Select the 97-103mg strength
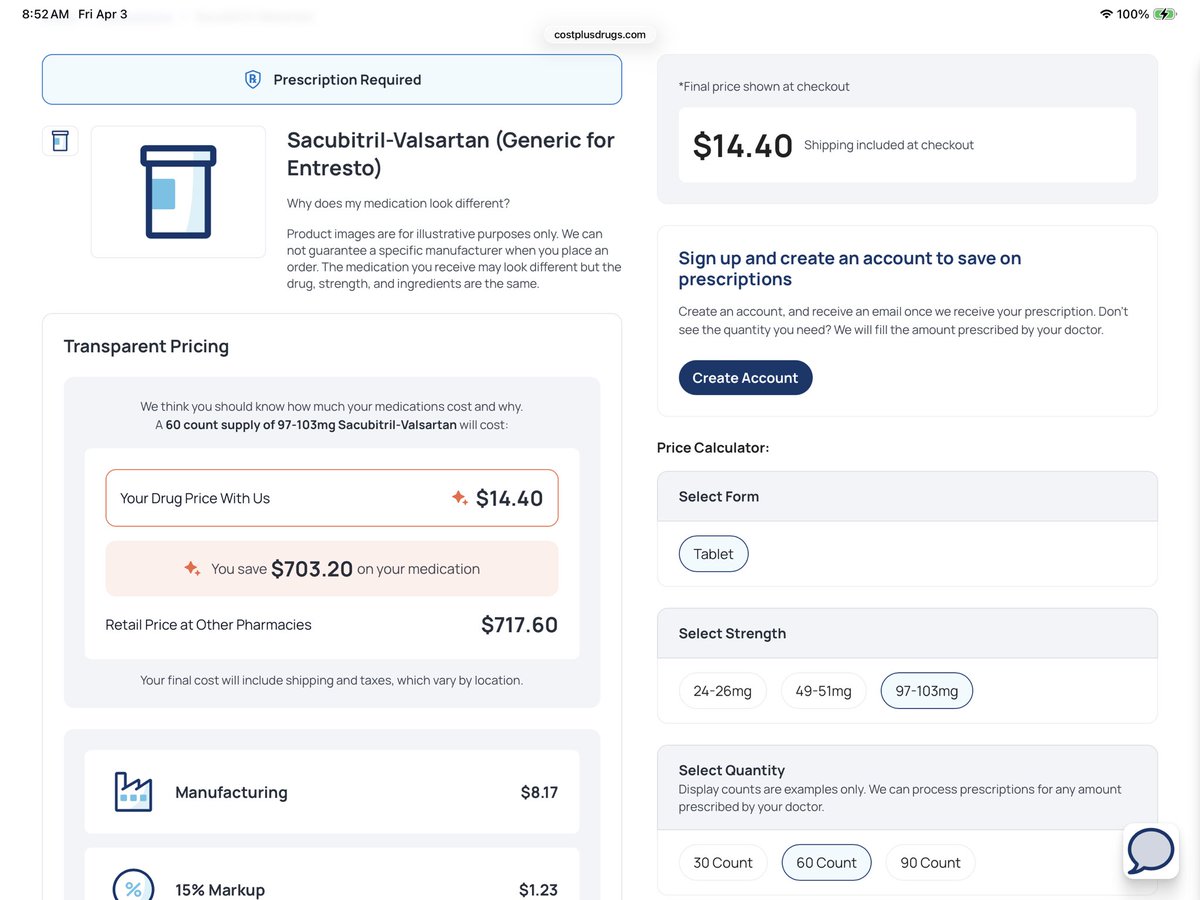This screenshot has width=1200, height=900. [x=926, y=691]
